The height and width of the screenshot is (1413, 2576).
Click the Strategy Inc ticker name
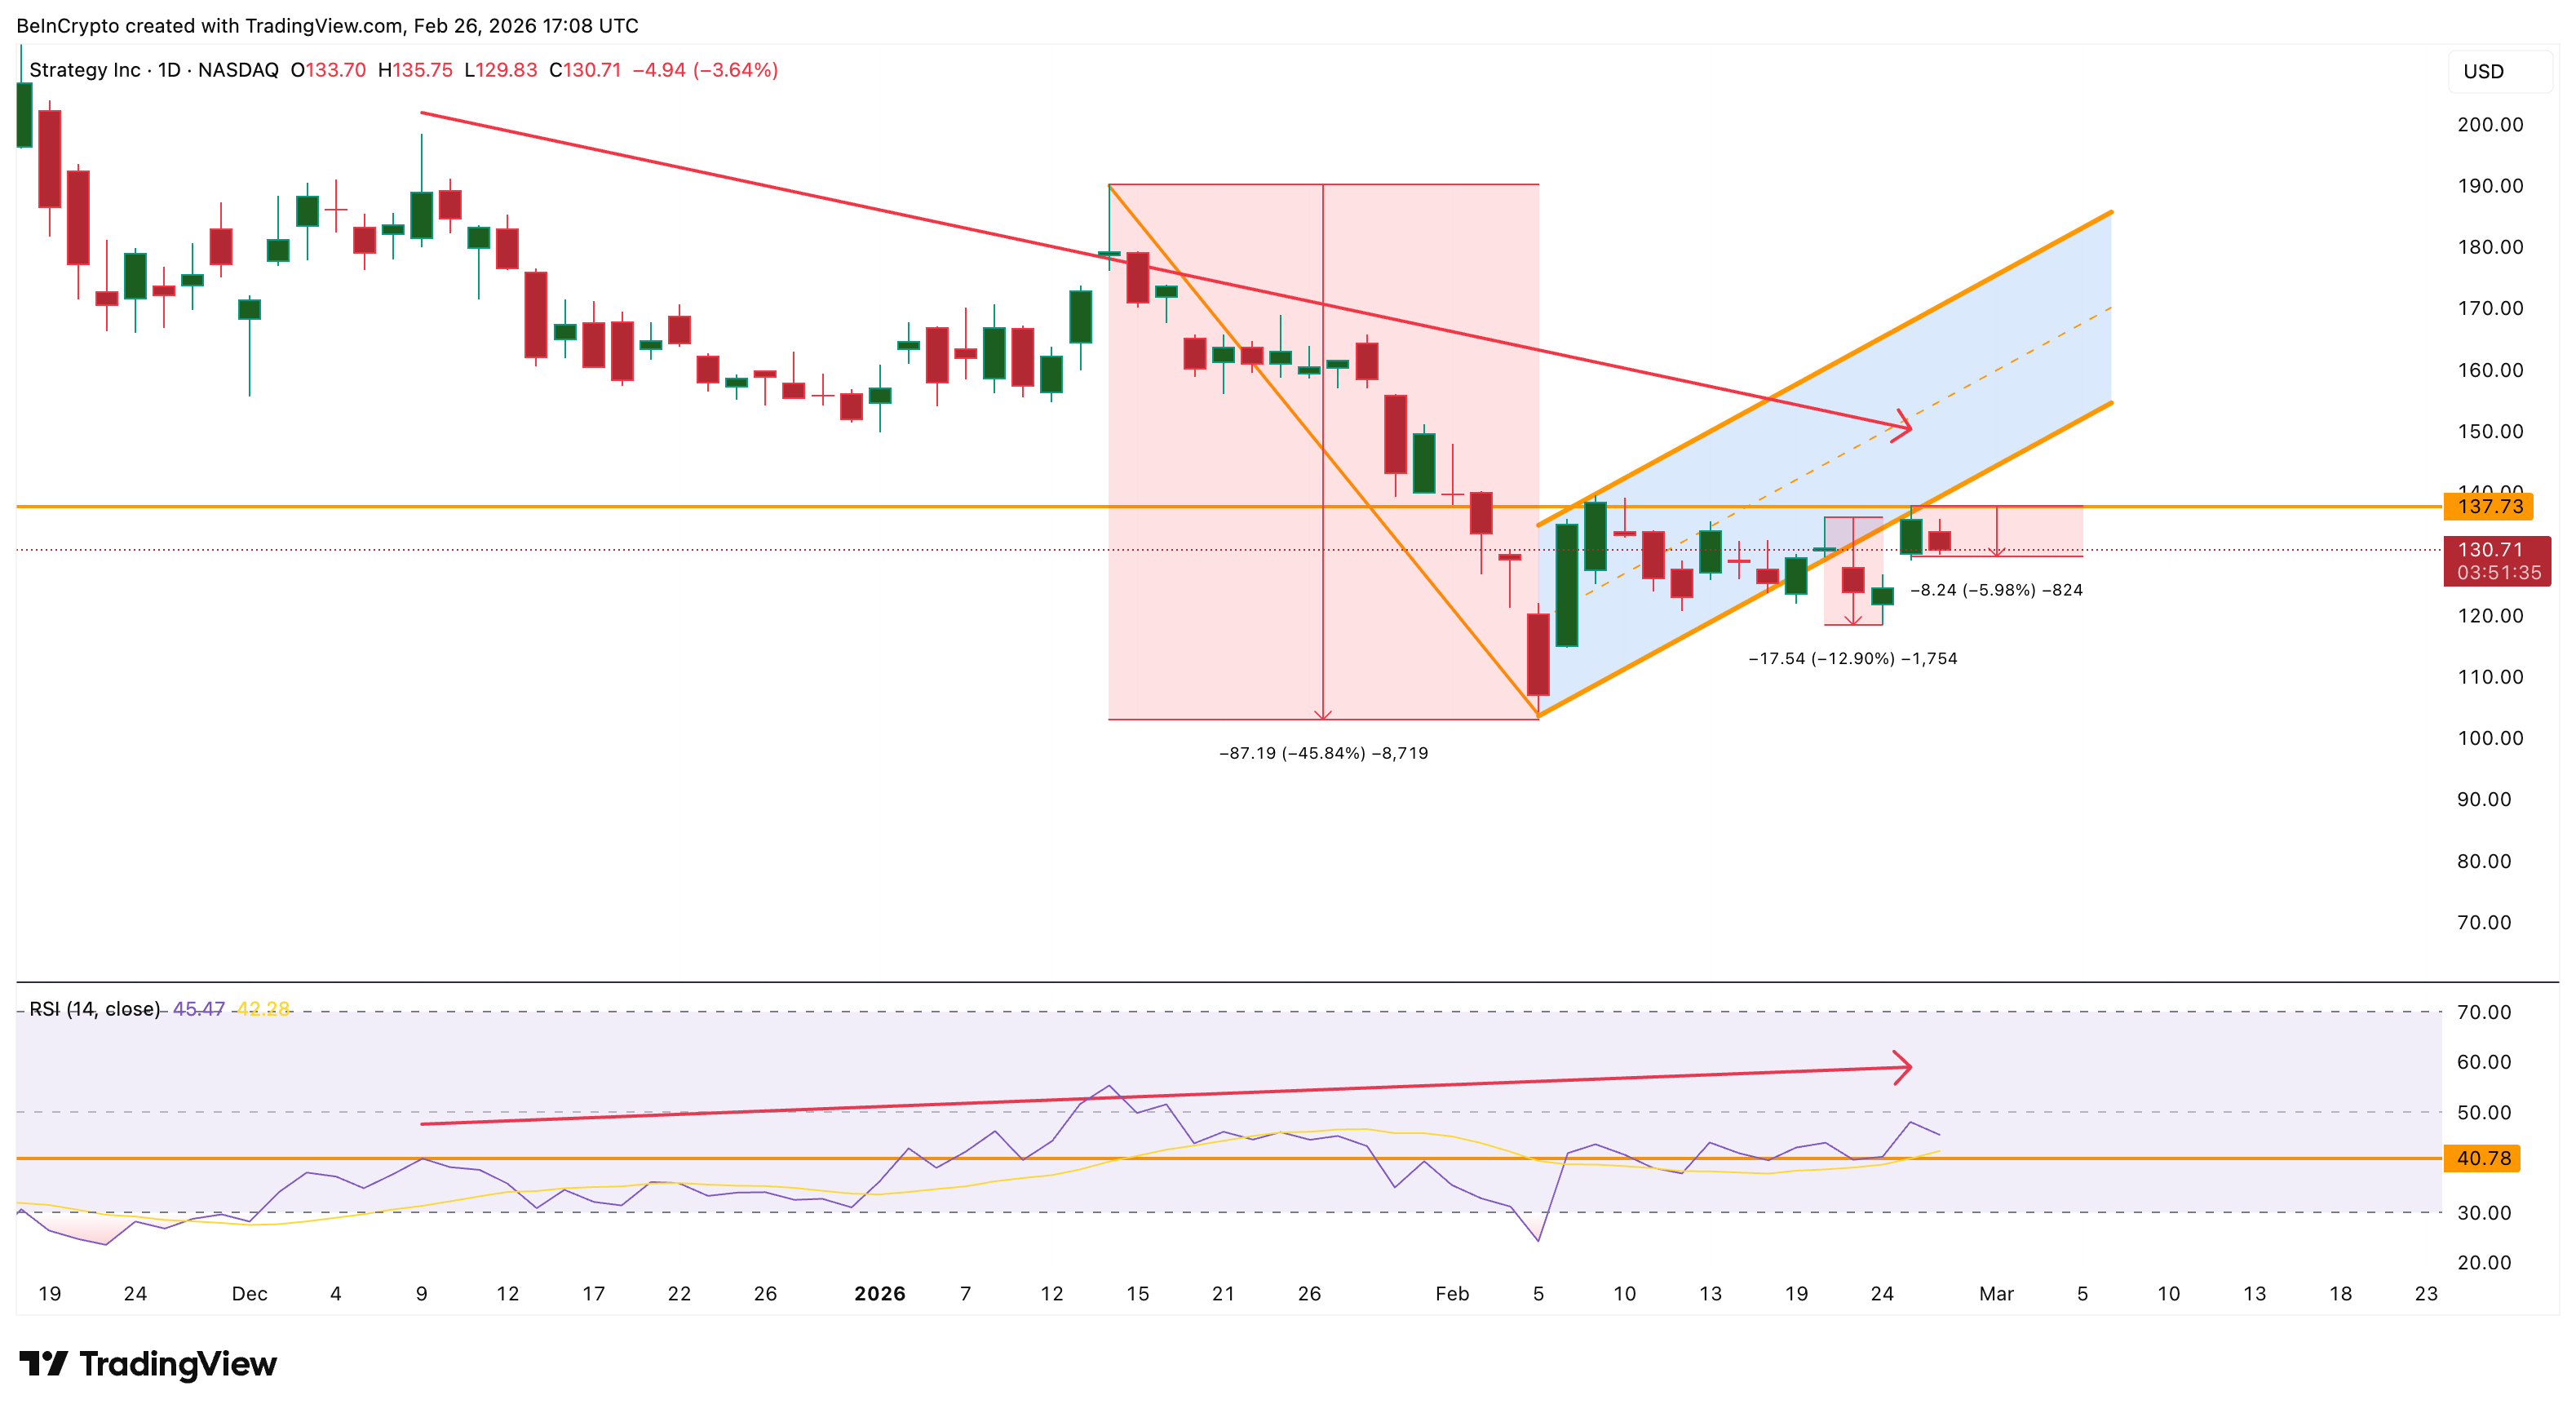83,71
